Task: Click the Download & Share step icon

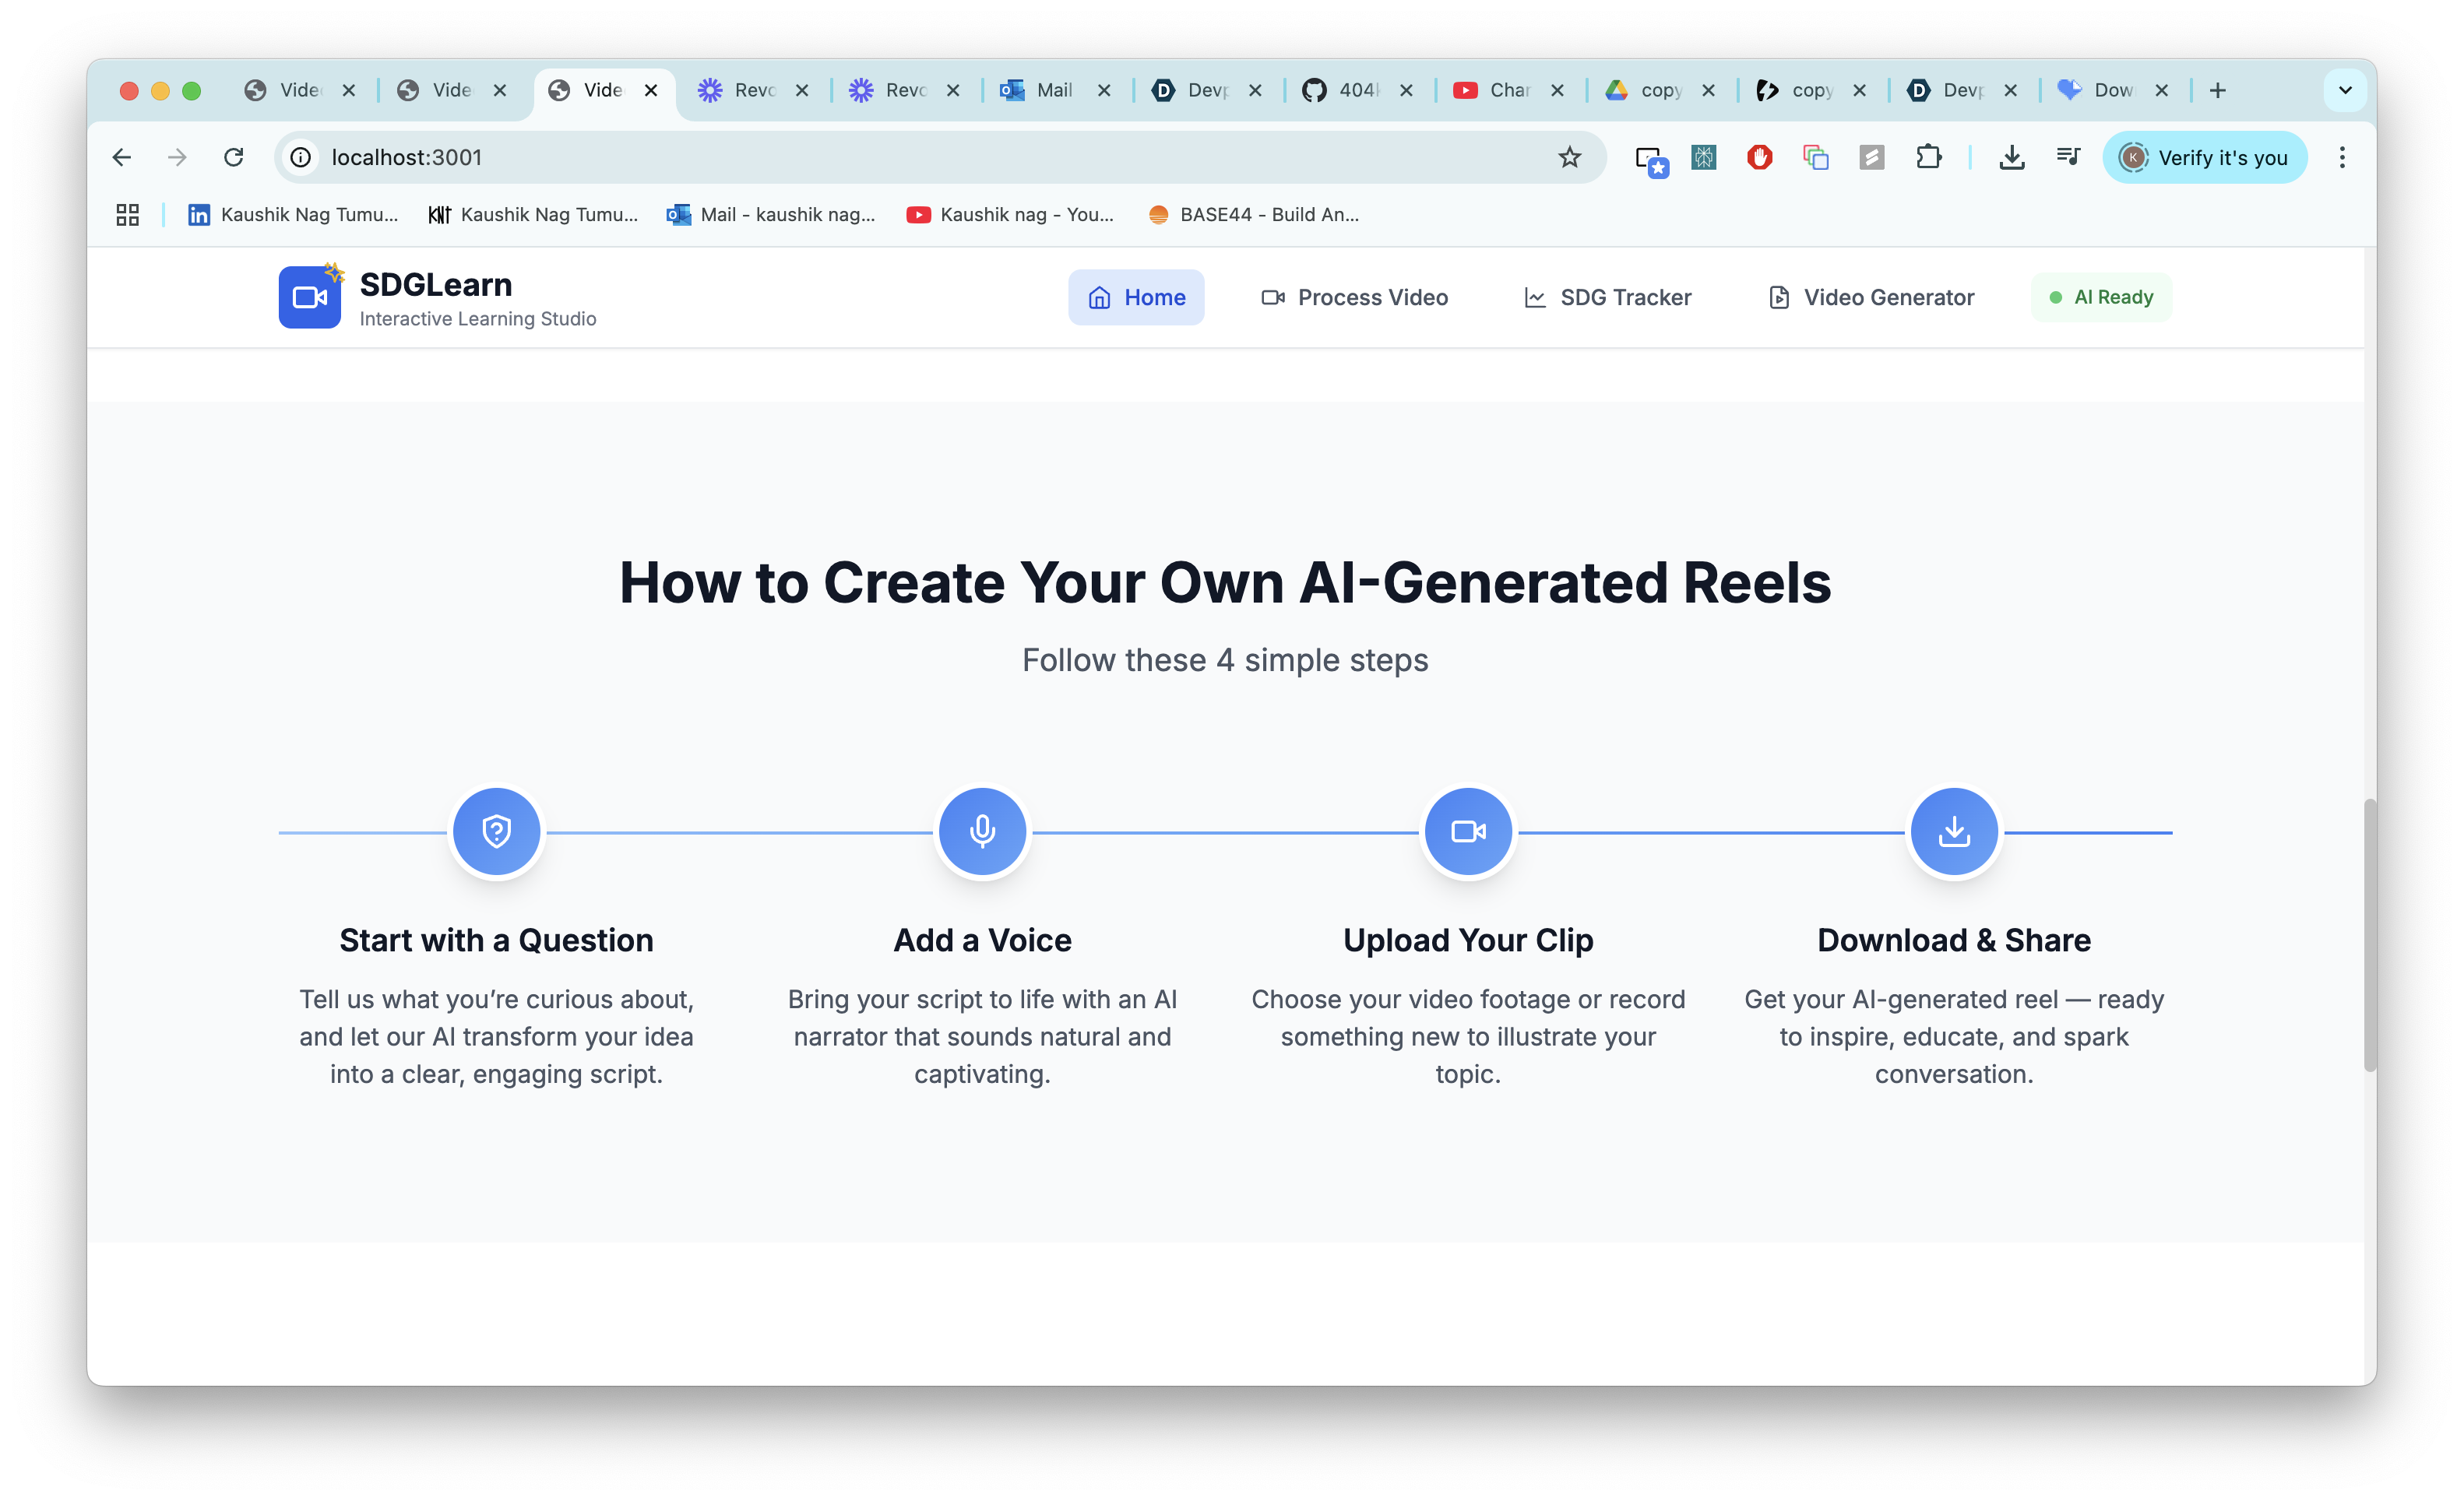Action: click(1953, 831)
